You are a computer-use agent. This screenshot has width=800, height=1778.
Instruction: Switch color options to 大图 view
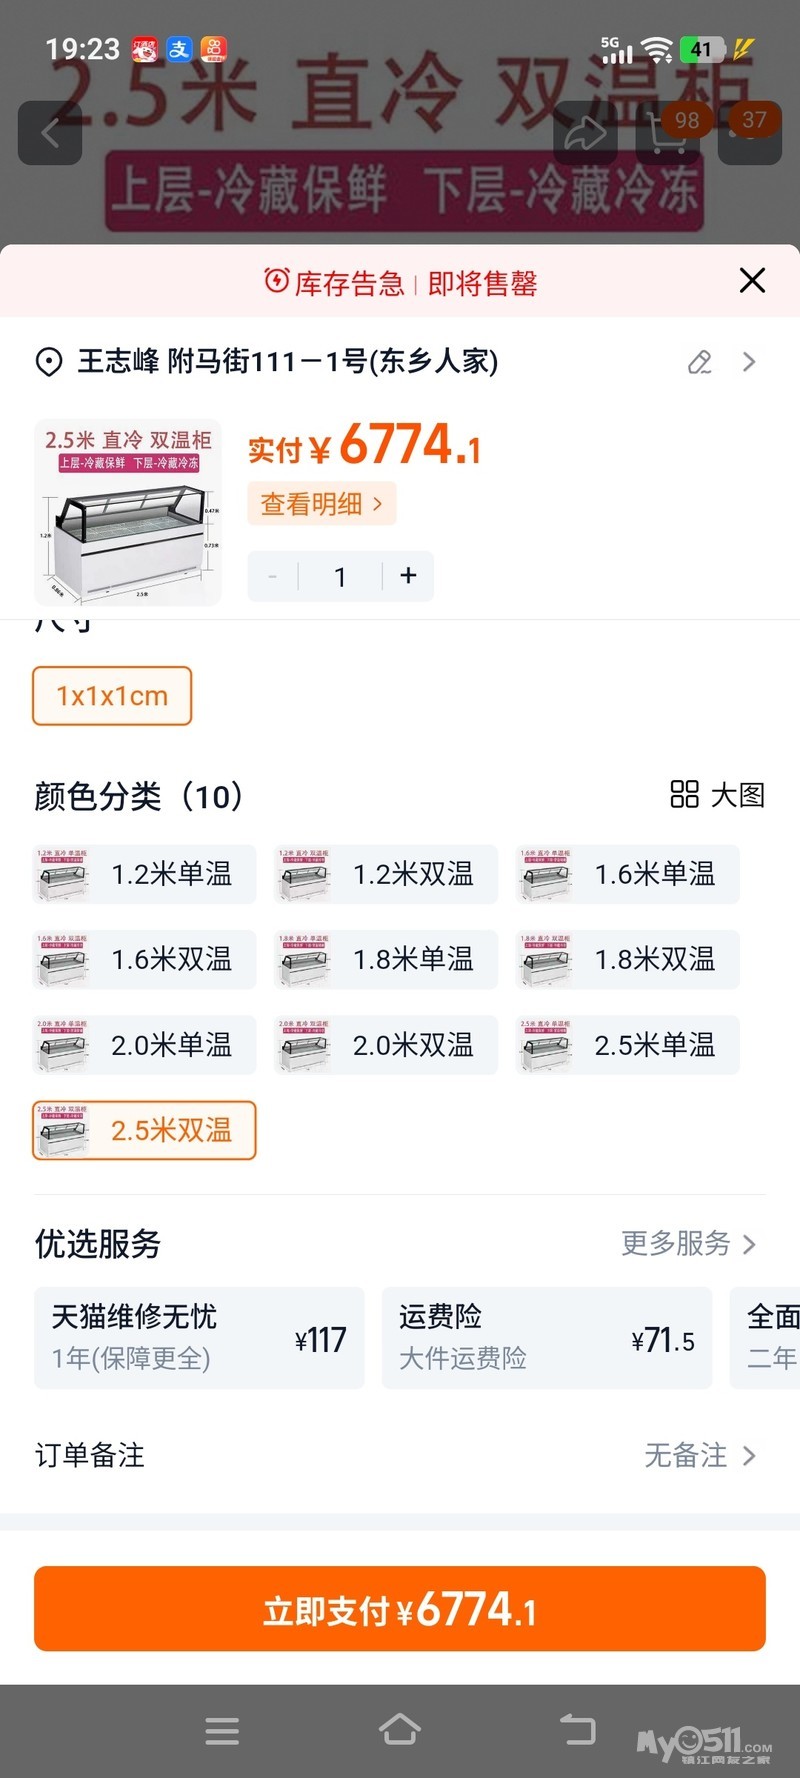click(717, 796)
